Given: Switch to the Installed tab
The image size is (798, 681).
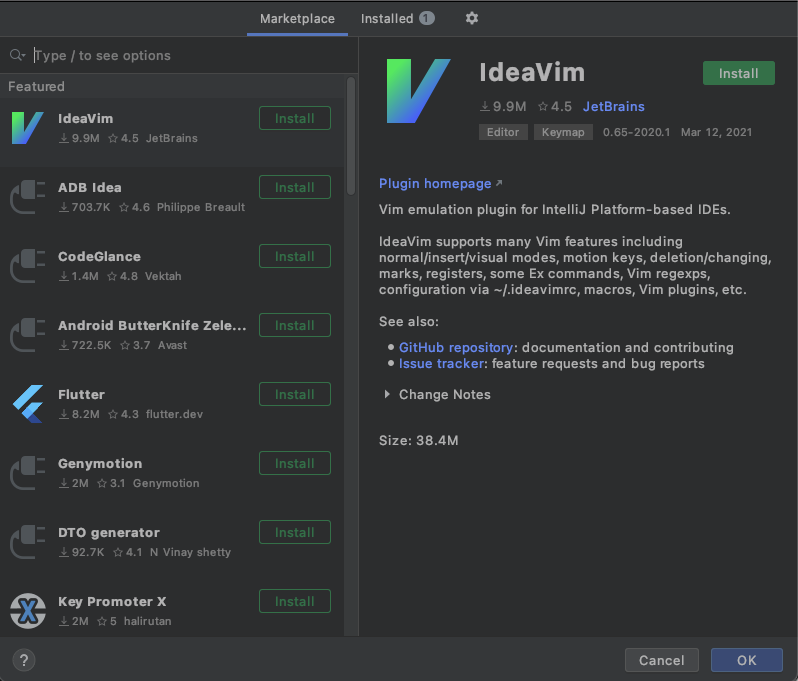Looking at the screenshot, I should [397, 19].
